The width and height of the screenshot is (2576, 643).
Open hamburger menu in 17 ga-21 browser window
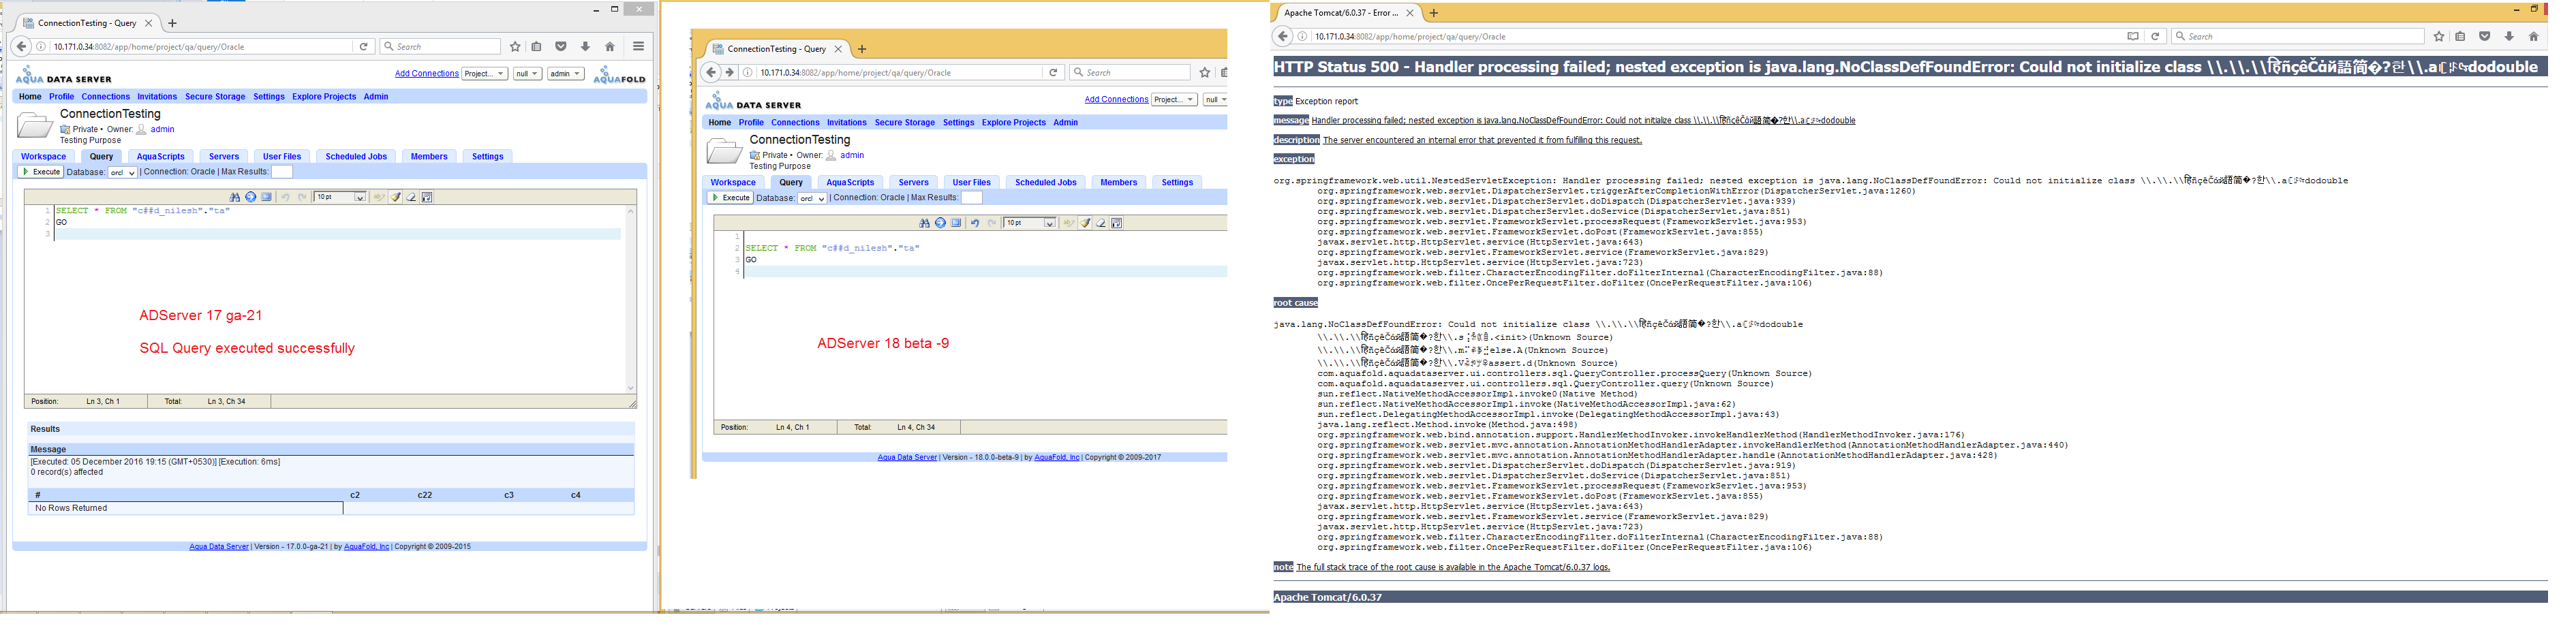638,46
